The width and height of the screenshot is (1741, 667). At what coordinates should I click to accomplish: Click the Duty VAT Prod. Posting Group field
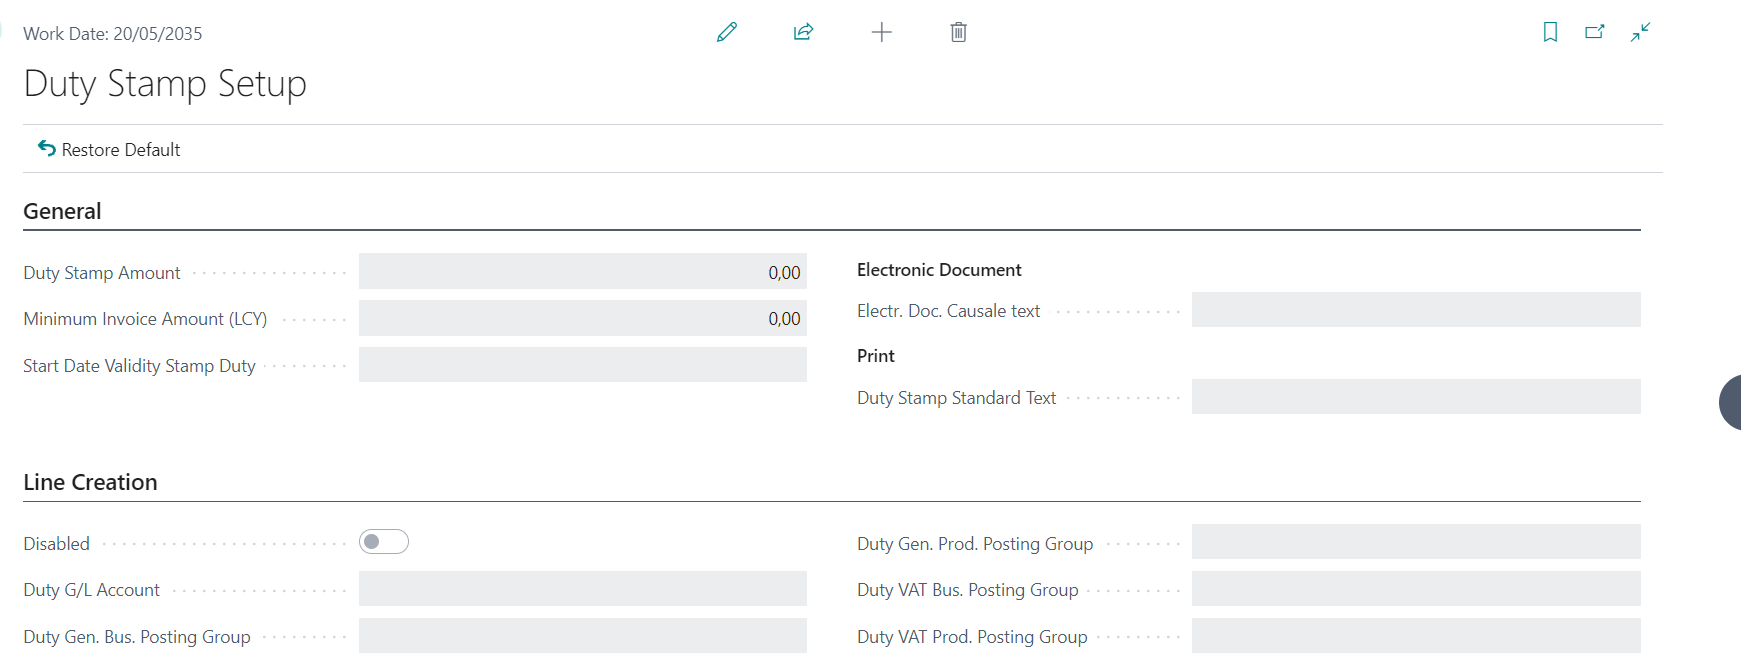tap(1416, 636)
